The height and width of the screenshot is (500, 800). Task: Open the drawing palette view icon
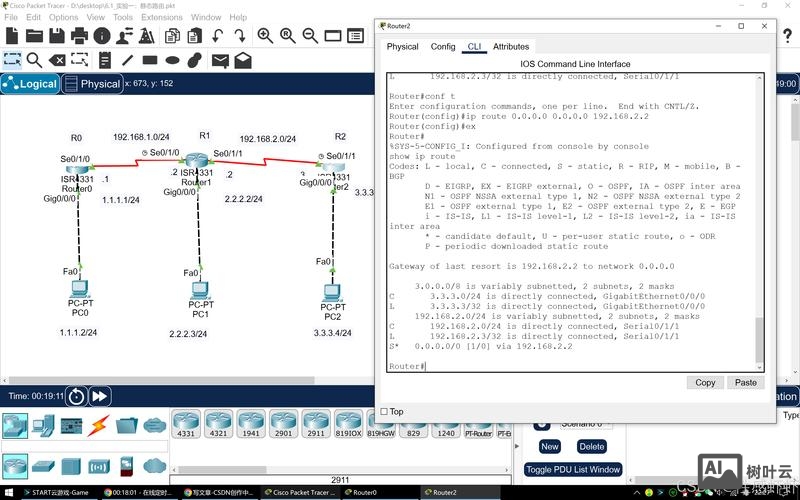[x=333, y=36]
